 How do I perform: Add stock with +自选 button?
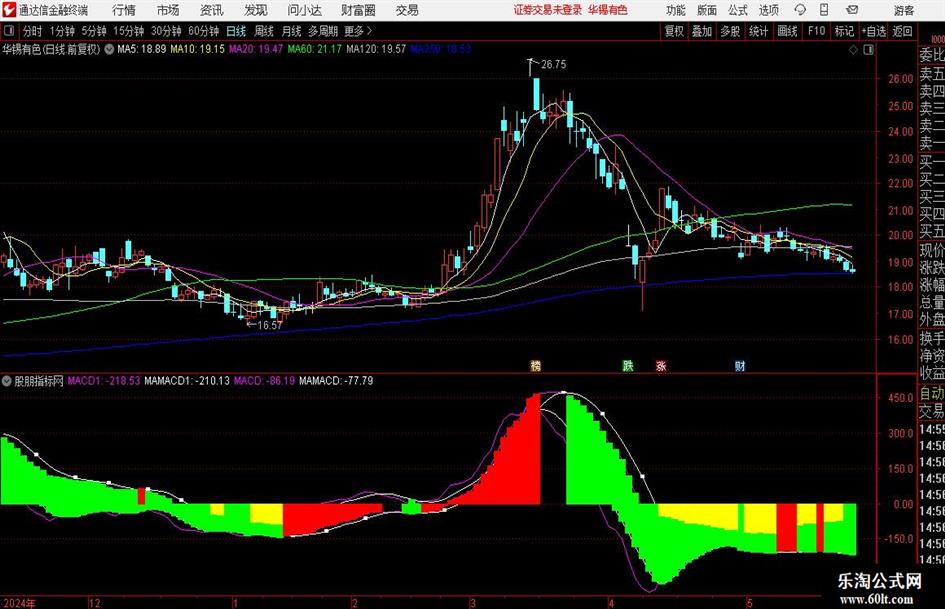click(x=874, y=31)
